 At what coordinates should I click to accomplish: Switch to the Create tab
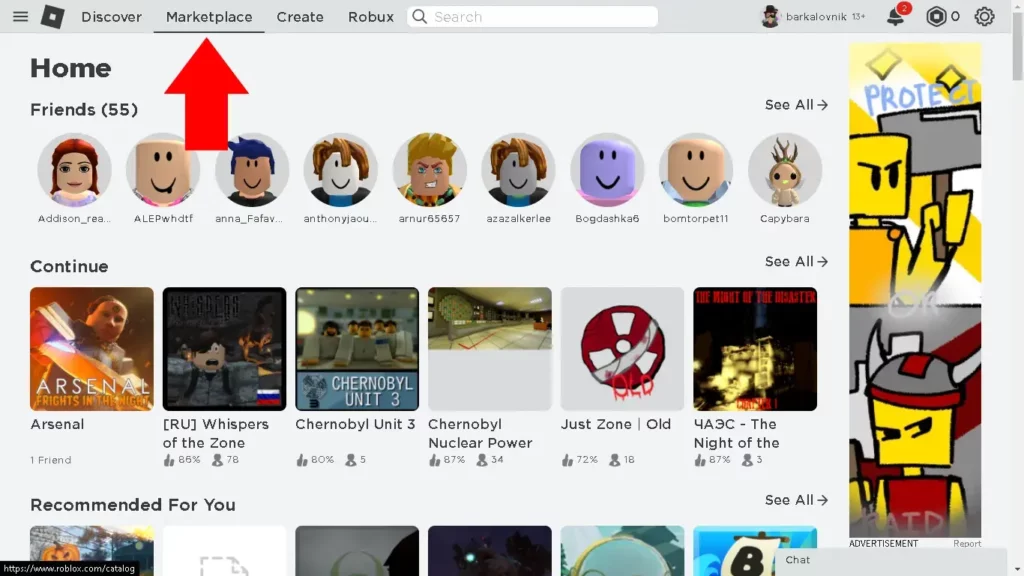click(300, 16)
